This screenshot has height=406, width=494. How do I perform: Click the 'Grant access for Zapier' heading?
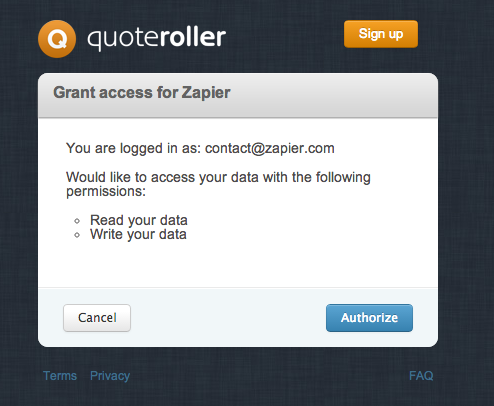(142, 92)
